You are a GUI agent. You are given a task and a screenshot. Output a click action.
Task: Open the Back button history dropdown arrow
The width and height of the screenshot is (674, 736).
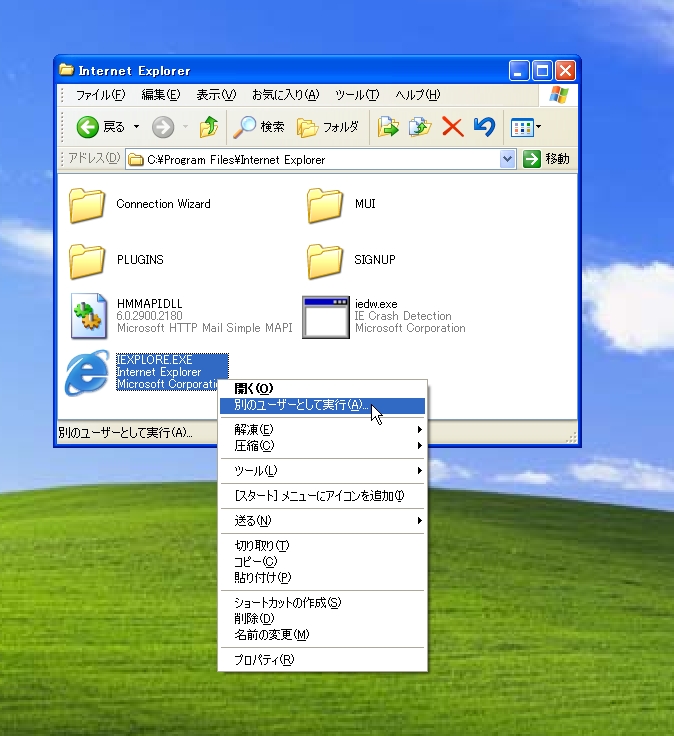coord(137,127)
